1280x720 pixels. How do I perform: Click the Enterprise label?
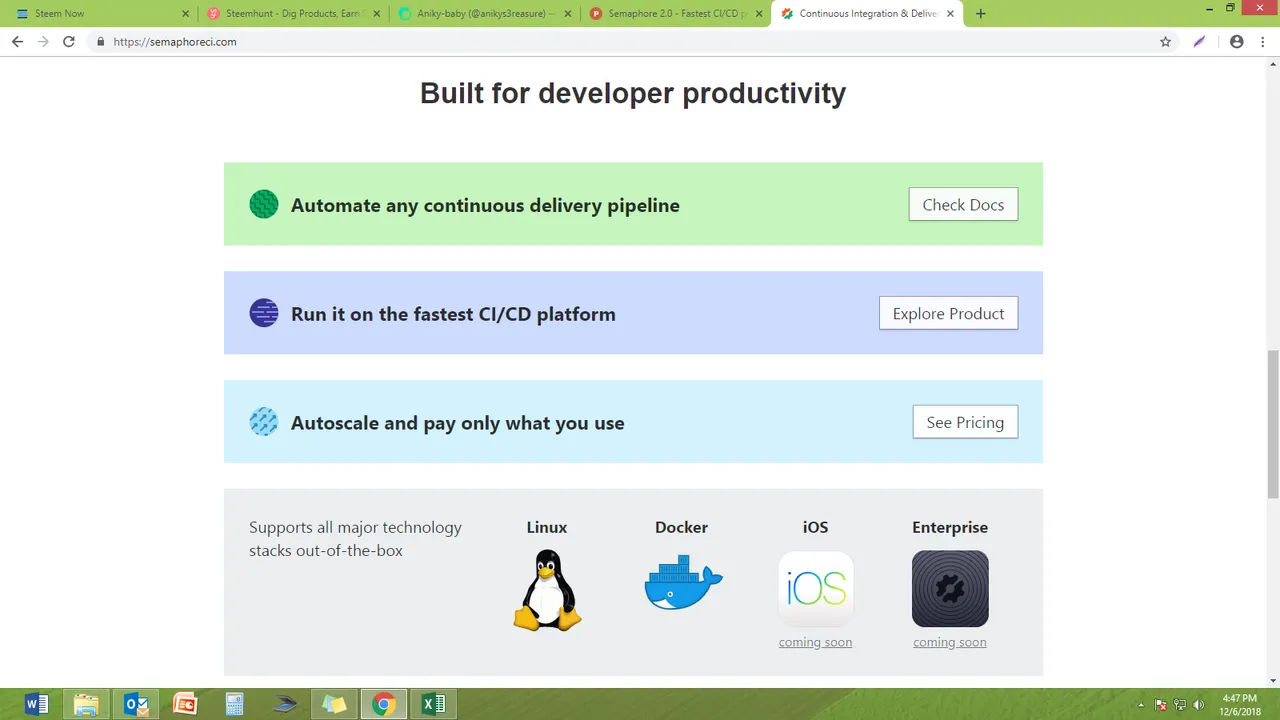pos(950,527)
